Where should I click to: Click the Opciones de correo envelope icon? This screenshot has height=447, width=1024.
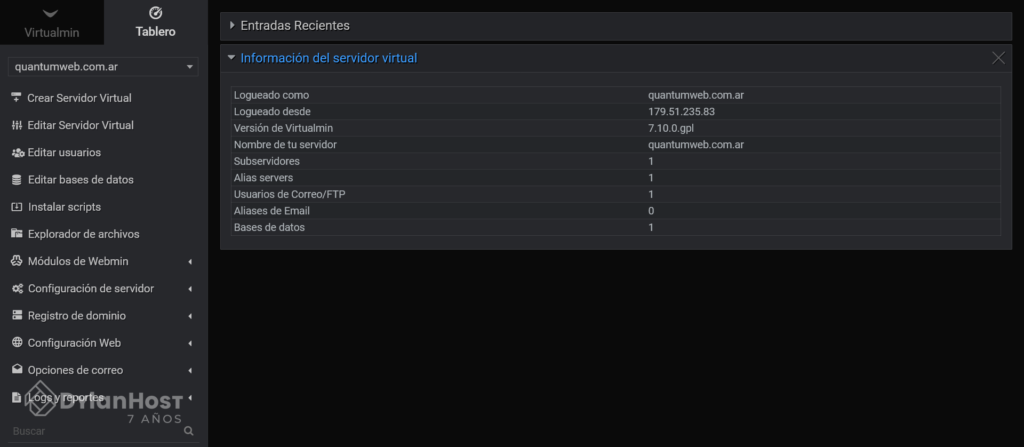[x=16, y=370]
